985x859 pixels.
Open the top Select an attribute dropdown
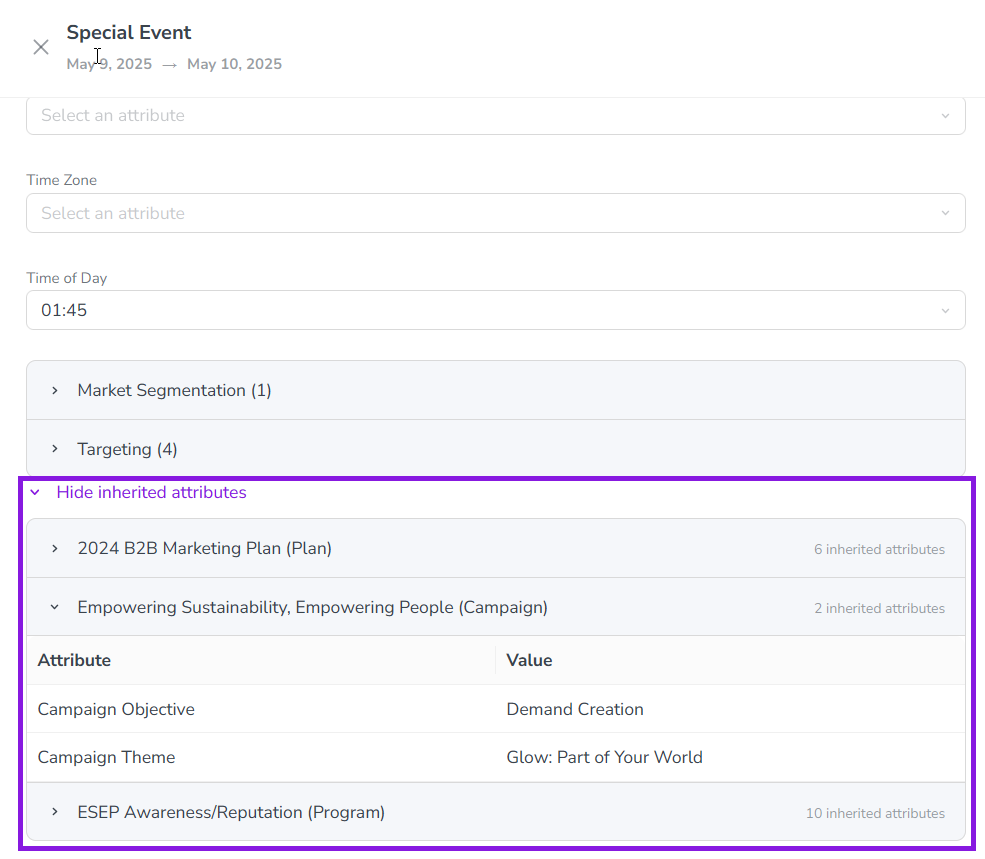pos(496,116)
